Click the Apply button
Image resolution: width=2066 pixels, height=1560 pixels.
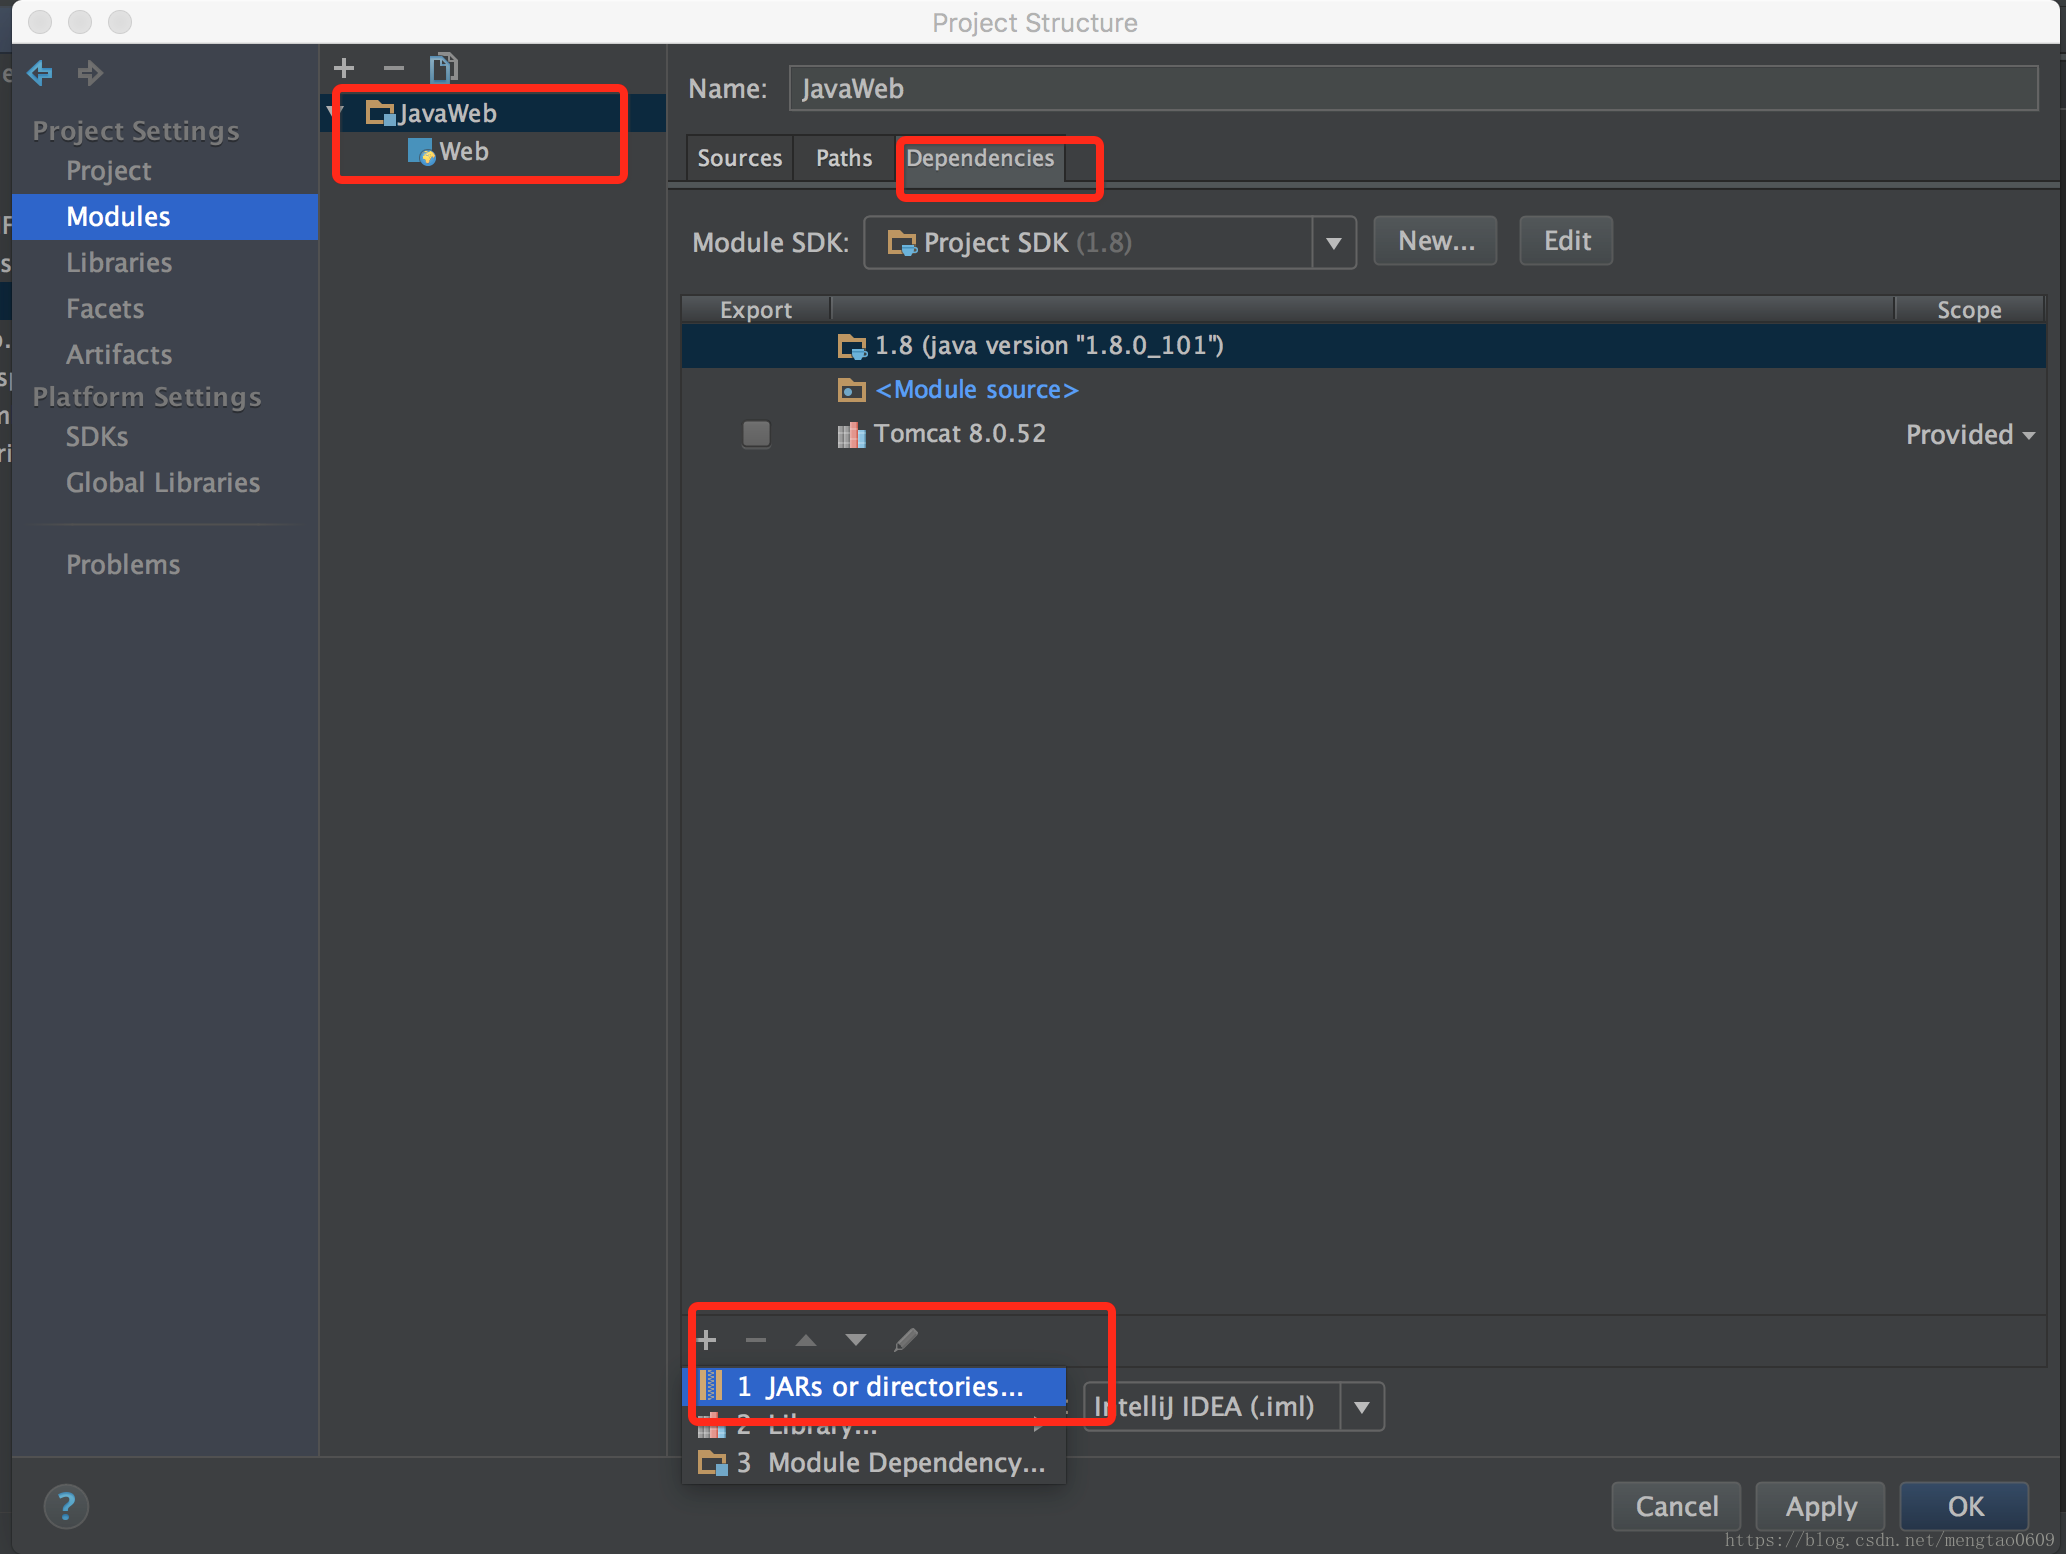[x=1821, y=1507]
